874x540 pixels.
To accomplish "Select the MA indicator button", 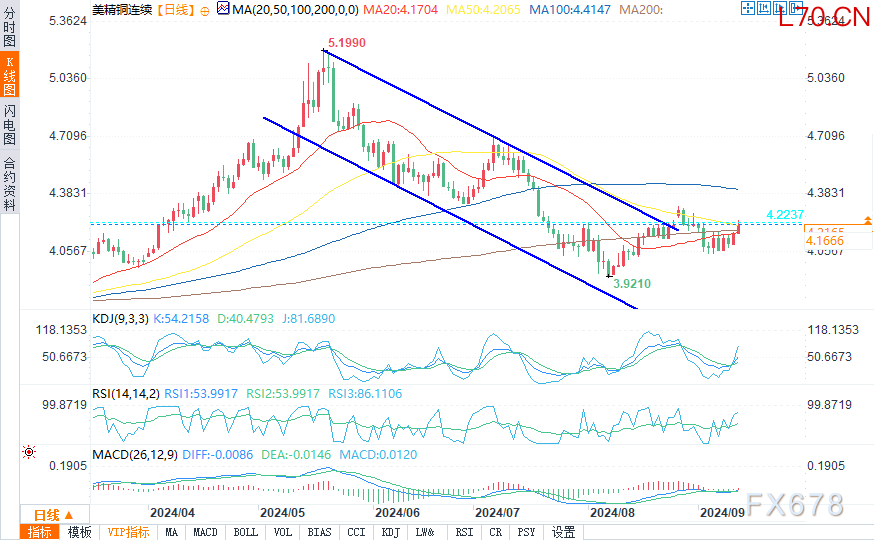I will tap(172, 532).
